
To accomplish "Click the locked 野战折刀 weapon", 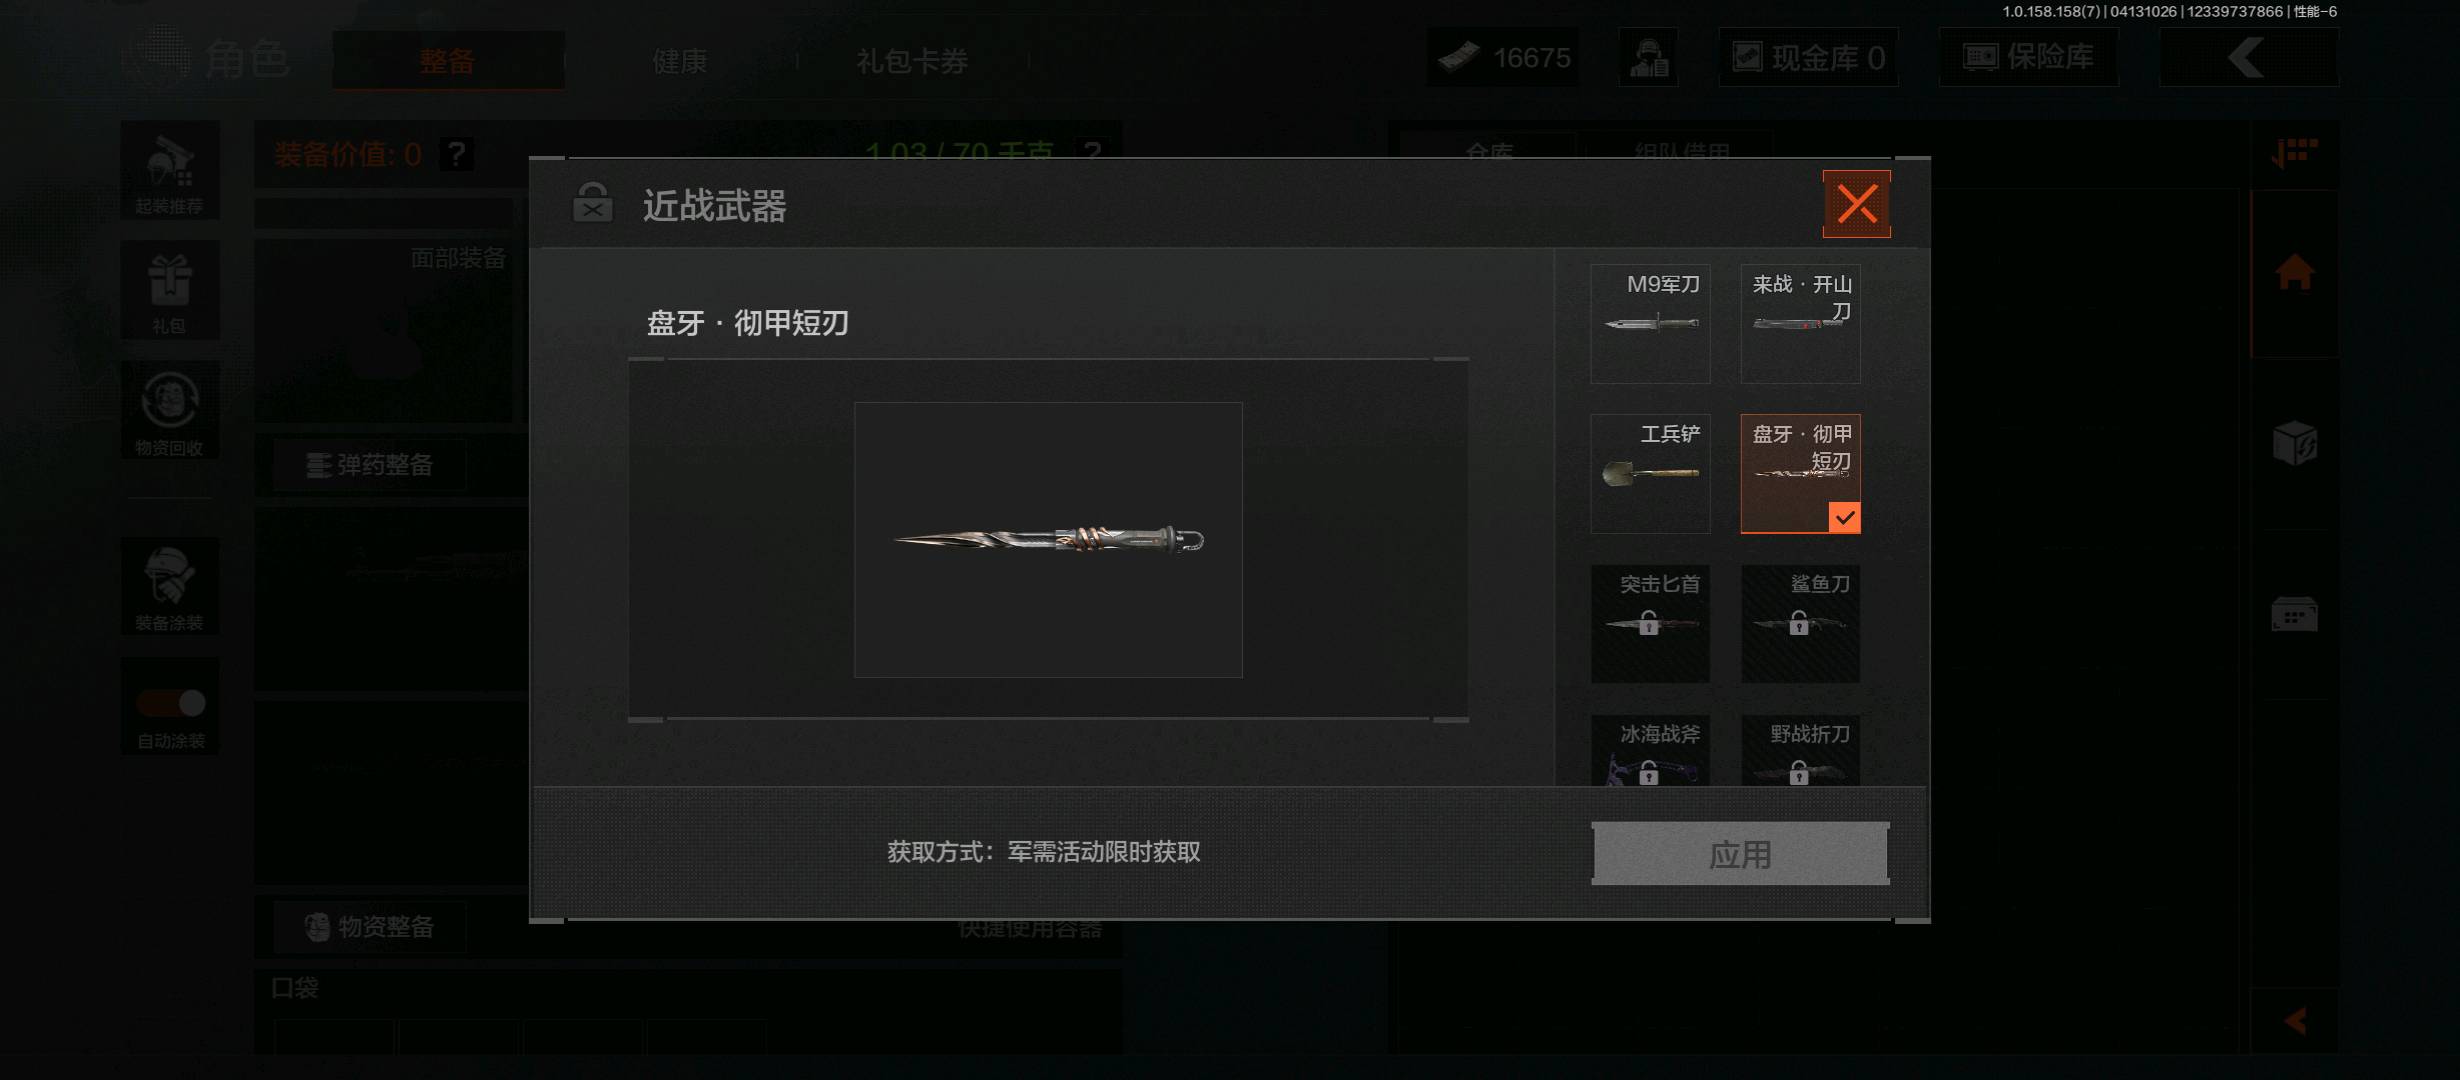I will pos(1800,750).
